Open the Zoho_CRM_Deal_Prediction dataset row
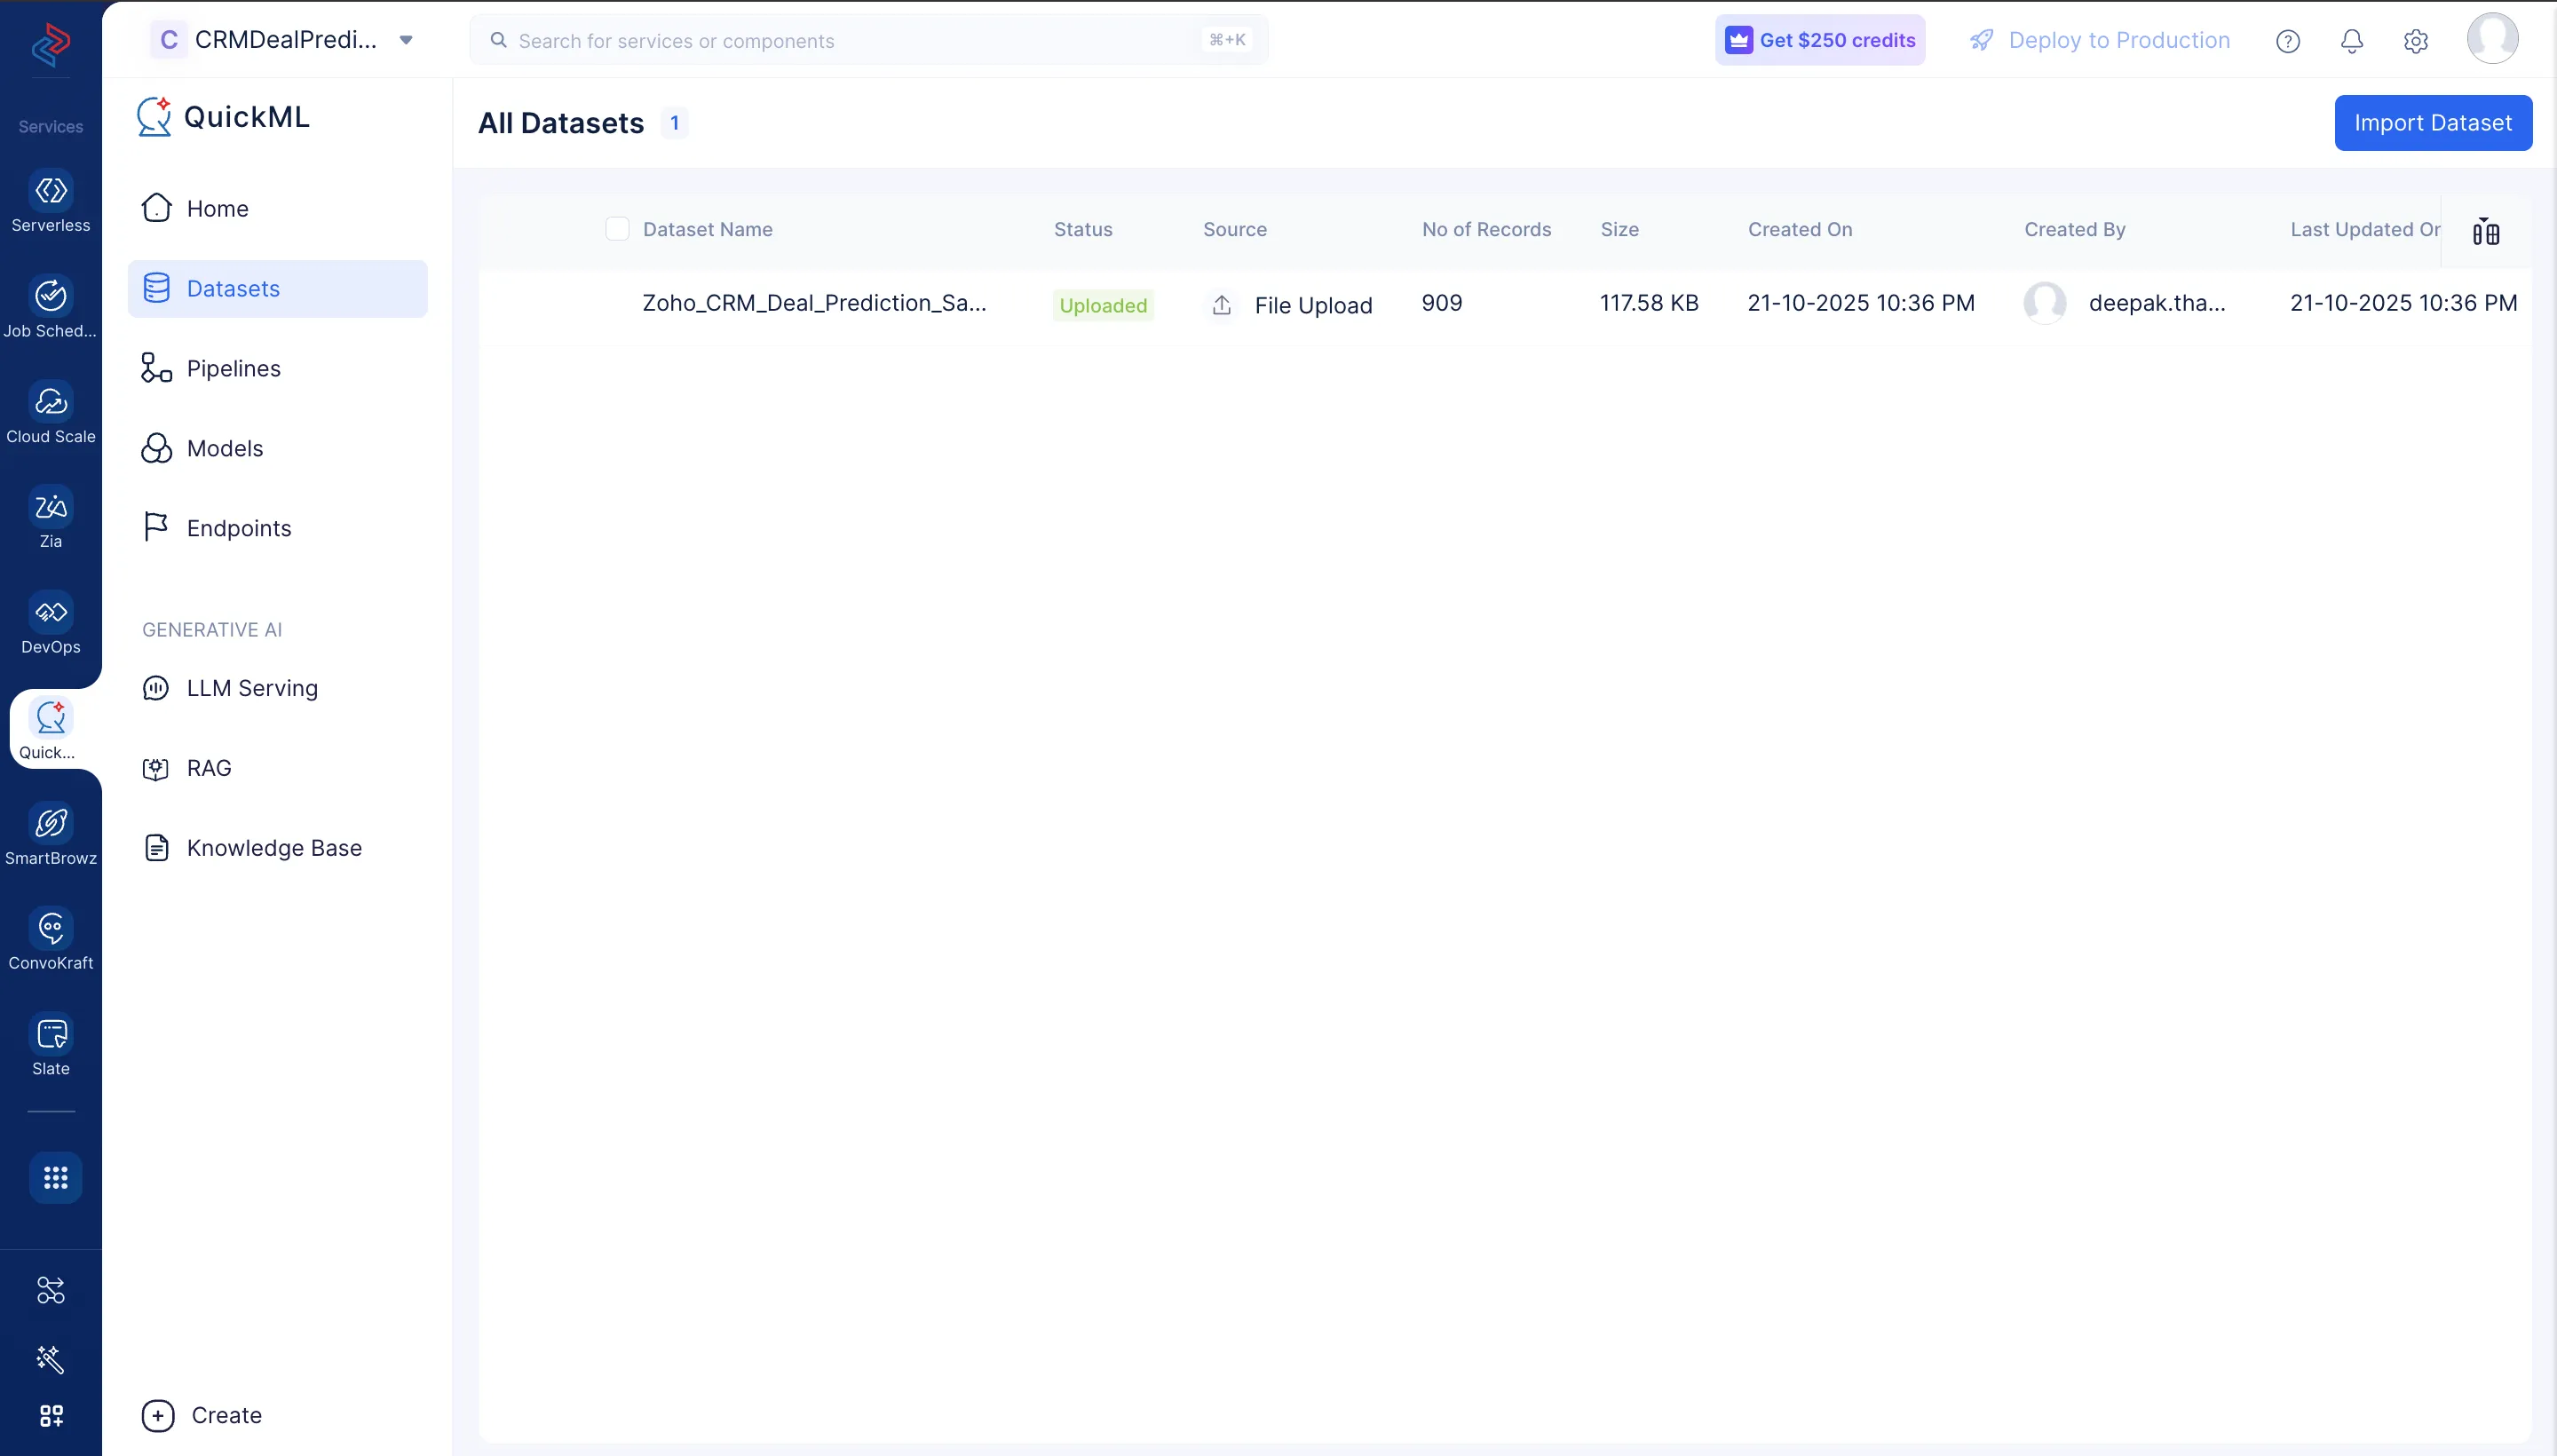Viewport: 2557px width, 1456px height. pyautogui.click(x=813, y=303)
